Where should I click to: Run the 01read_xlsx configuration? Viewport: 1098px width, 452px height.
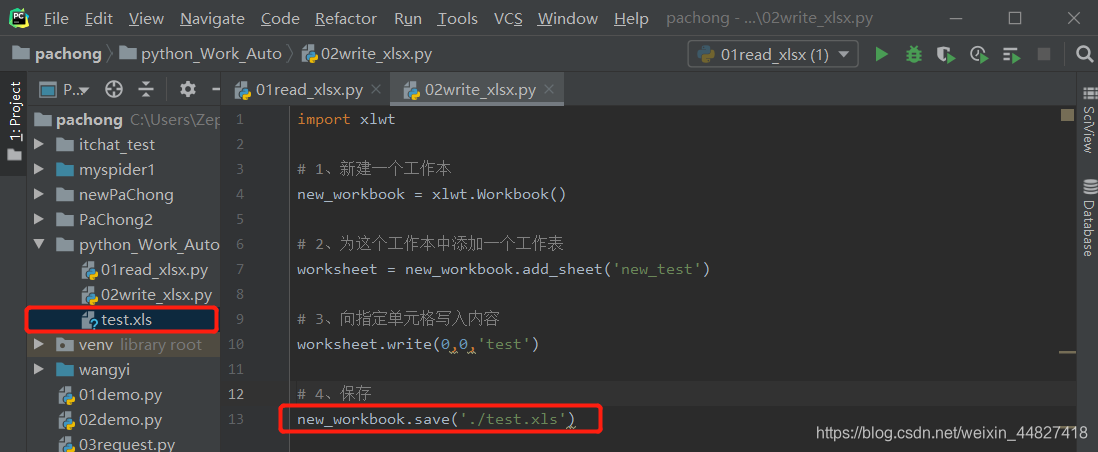[881, 54]
